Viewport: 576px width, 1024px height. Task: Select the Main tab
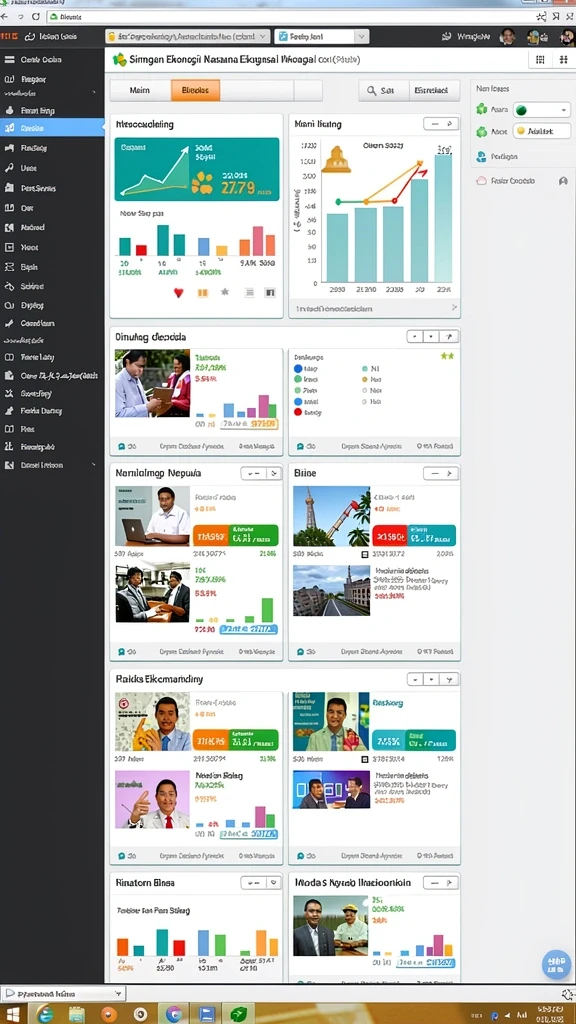pos(140,90)
